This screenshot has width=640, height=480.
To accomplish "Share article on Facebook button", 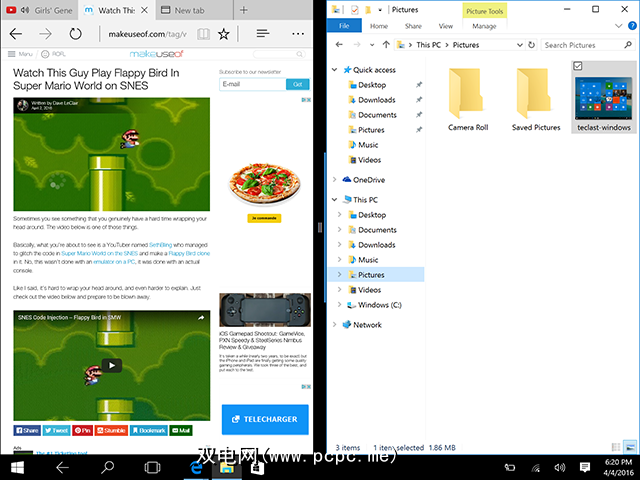I will [27, 430].
